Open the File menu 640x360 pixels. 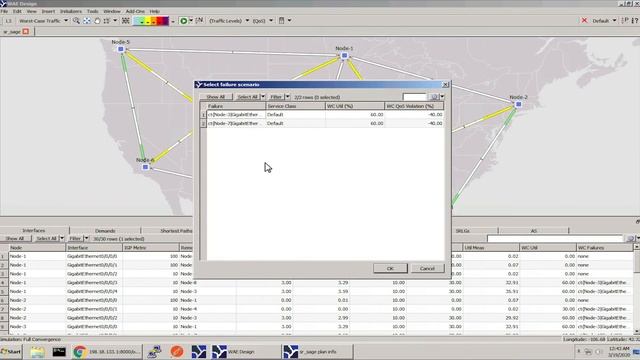4,11
